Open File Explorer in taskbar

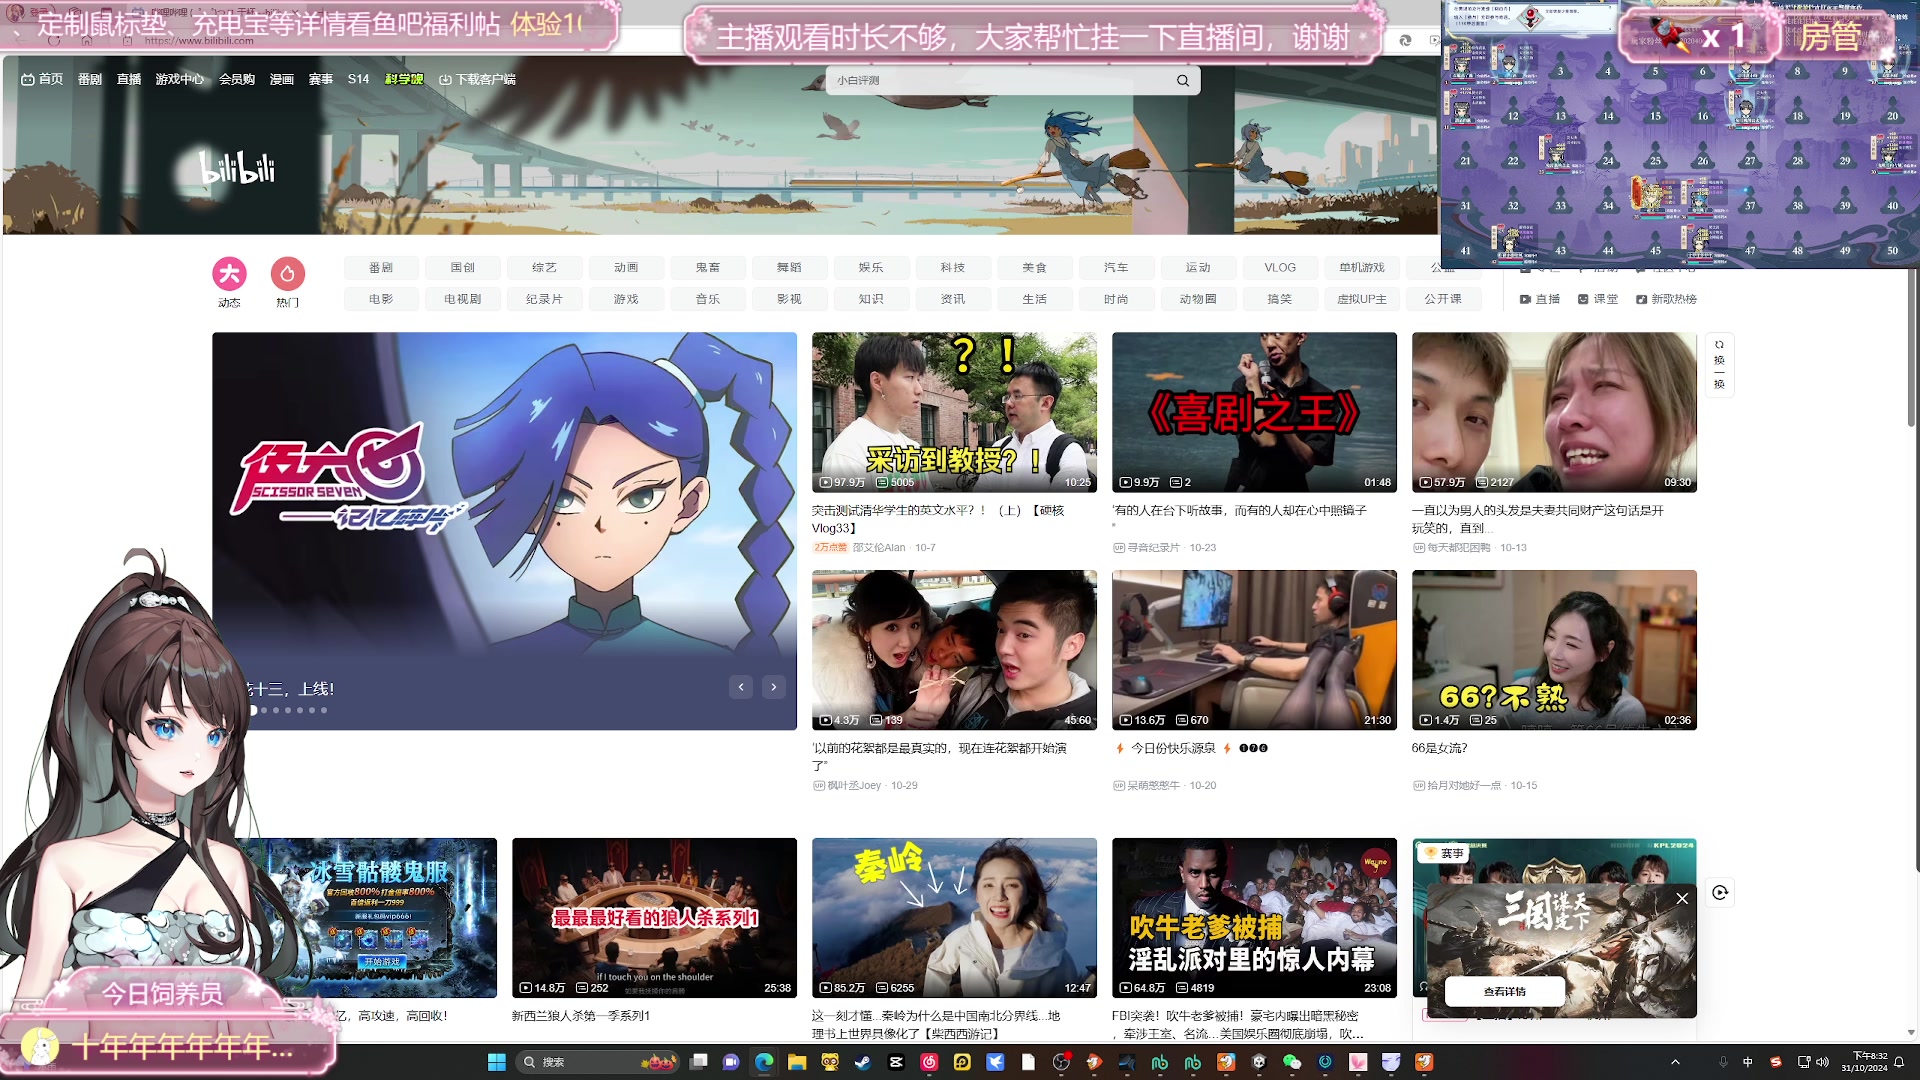click(x=797, y=1062)
